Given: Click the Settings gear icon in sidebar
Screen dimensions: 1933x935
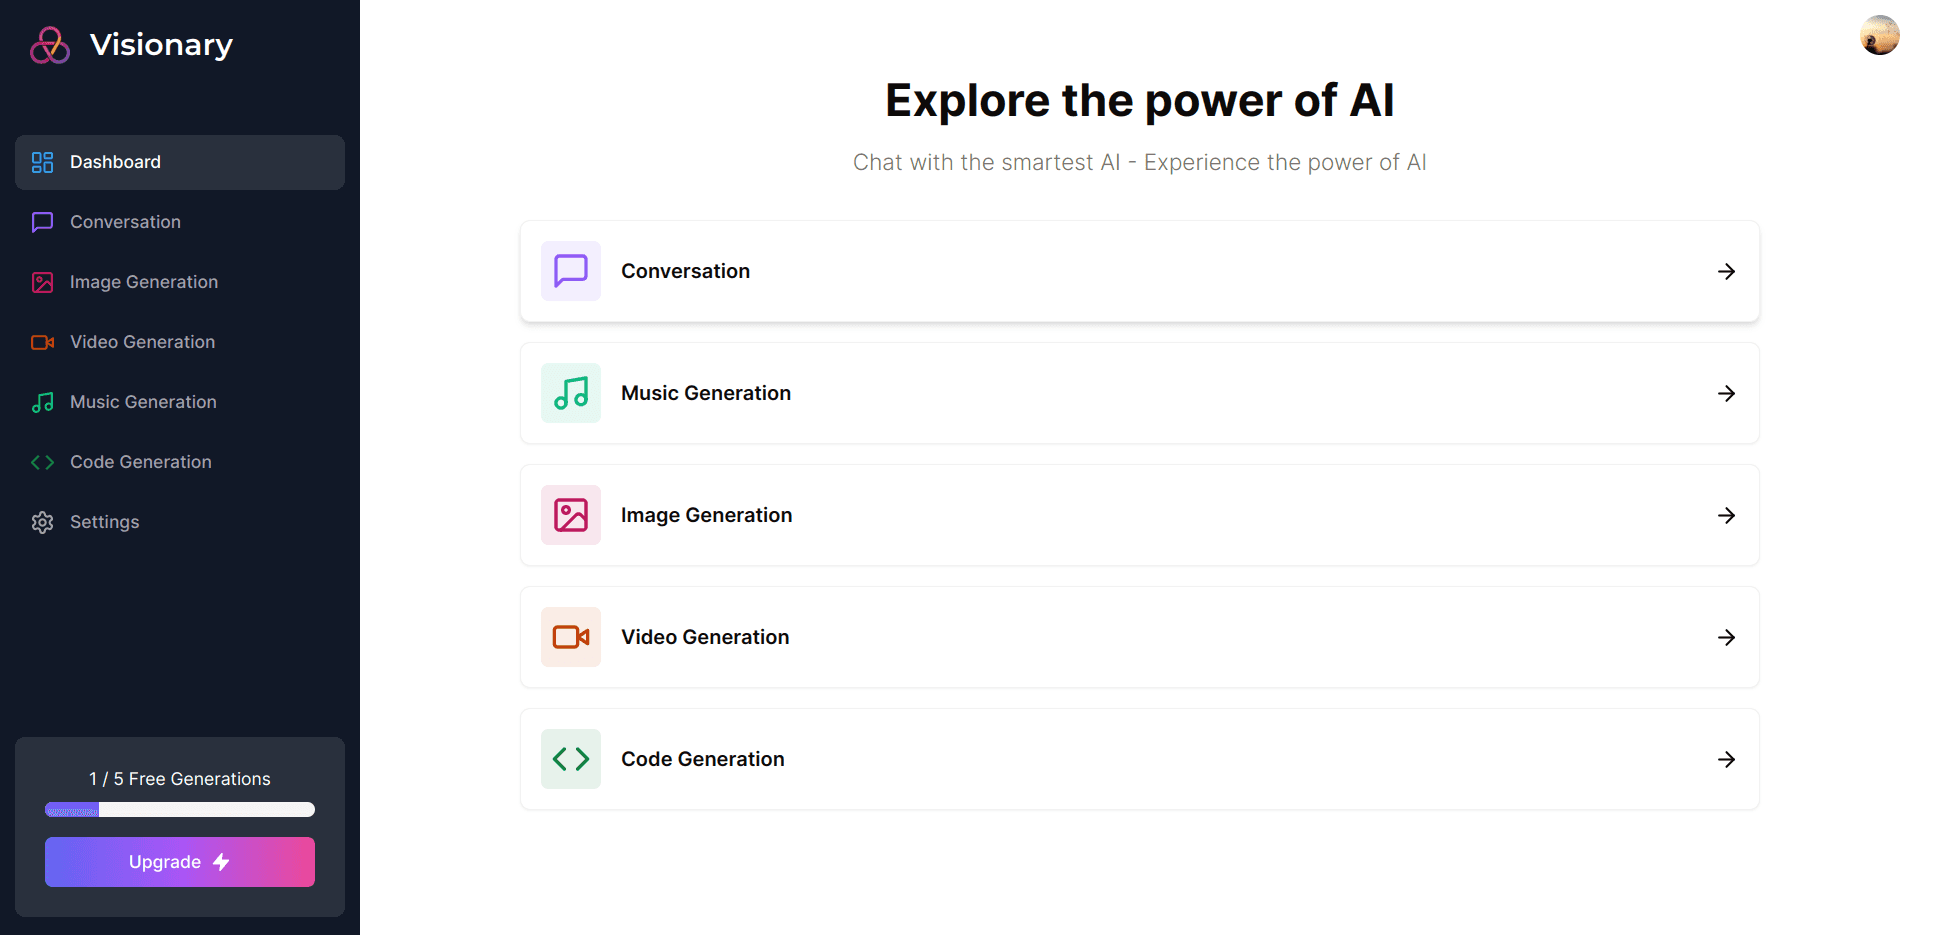Looking at the screenshot, I should [42, 522].
